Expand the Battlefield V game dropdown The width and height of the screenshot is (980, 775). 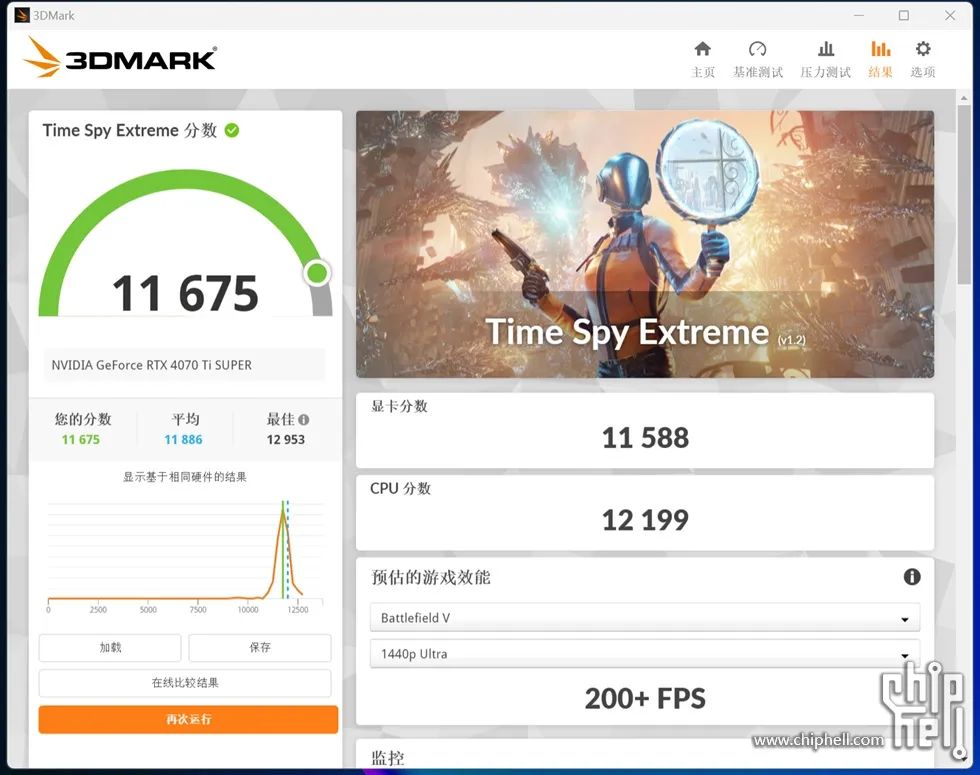click(x=644, y=618)
